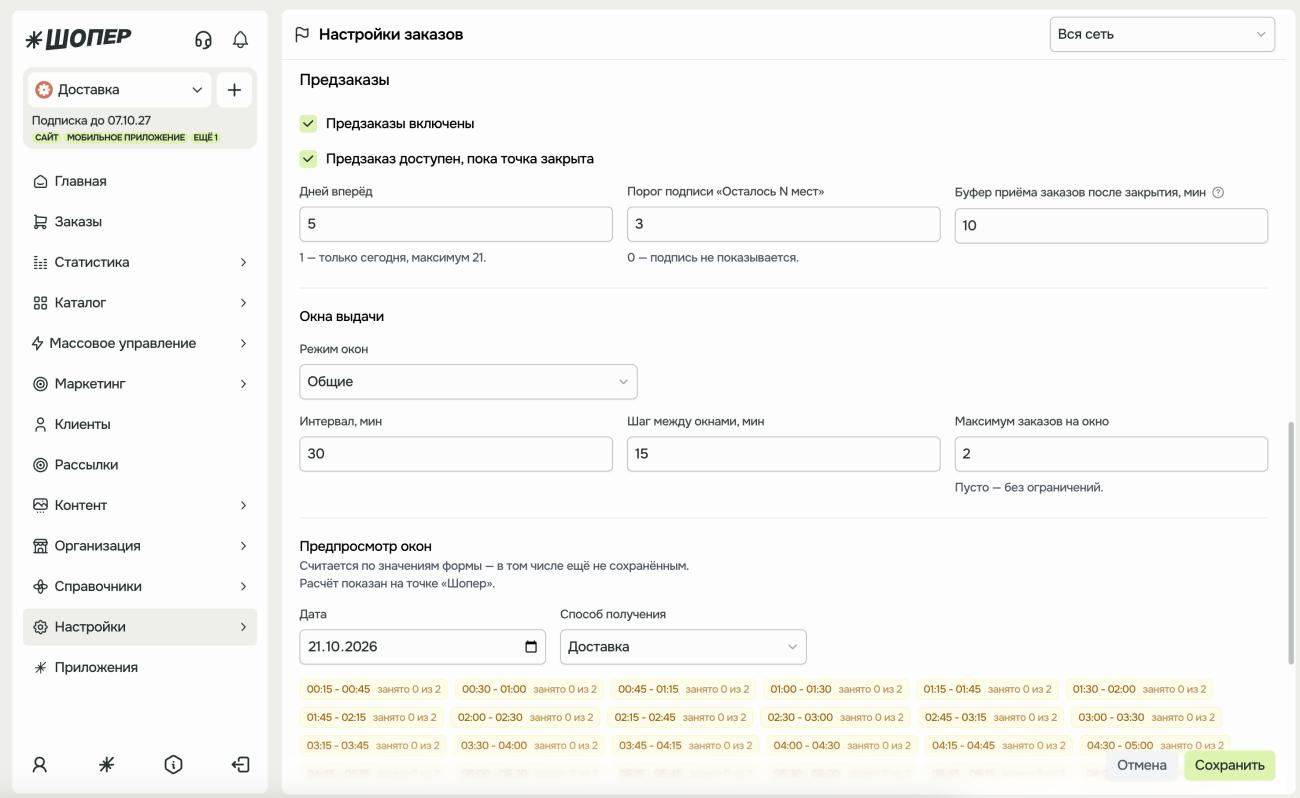Open Справочники section in sidebar
The width and height of the screenshot is (1300, 798).
(x=140, y=587)
